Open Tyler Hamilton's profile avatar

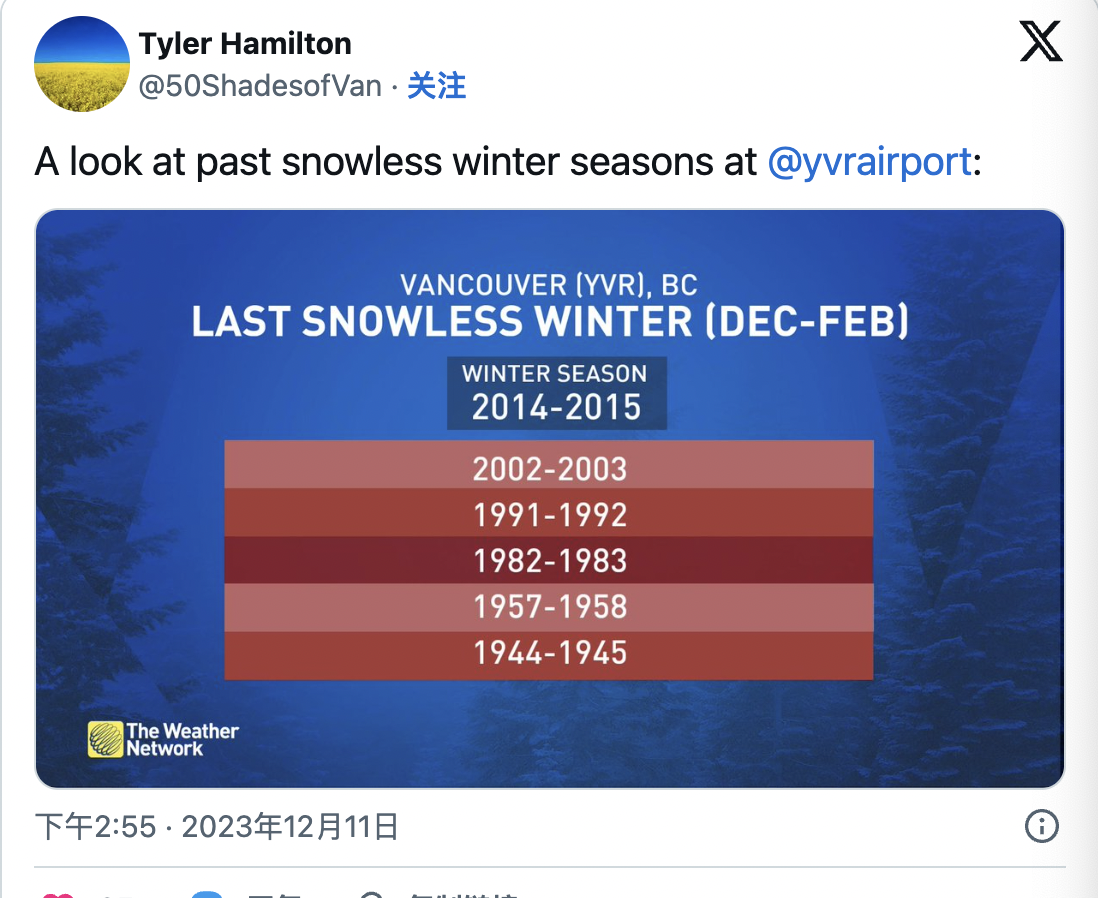click(82, 64)
